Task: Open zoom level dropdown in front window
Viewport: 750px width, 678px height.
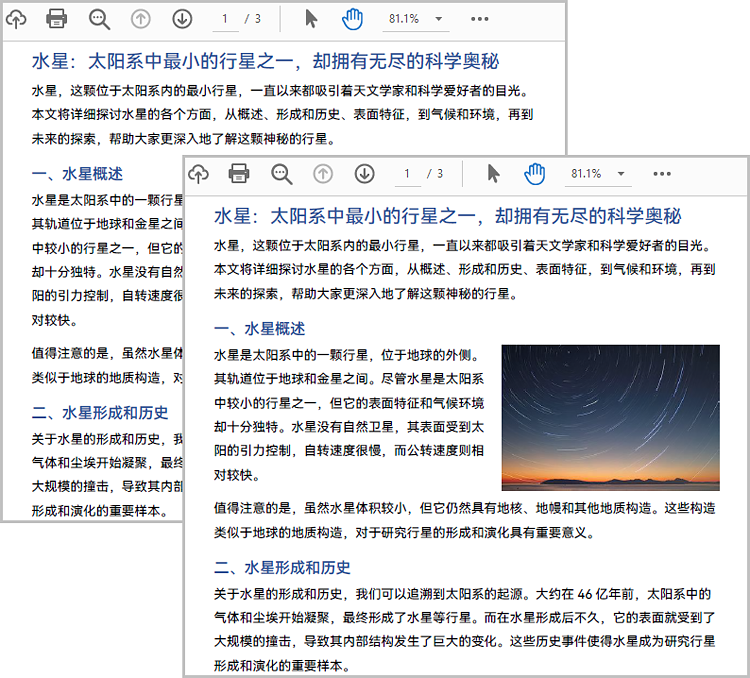Action: [x=597, y=174]
